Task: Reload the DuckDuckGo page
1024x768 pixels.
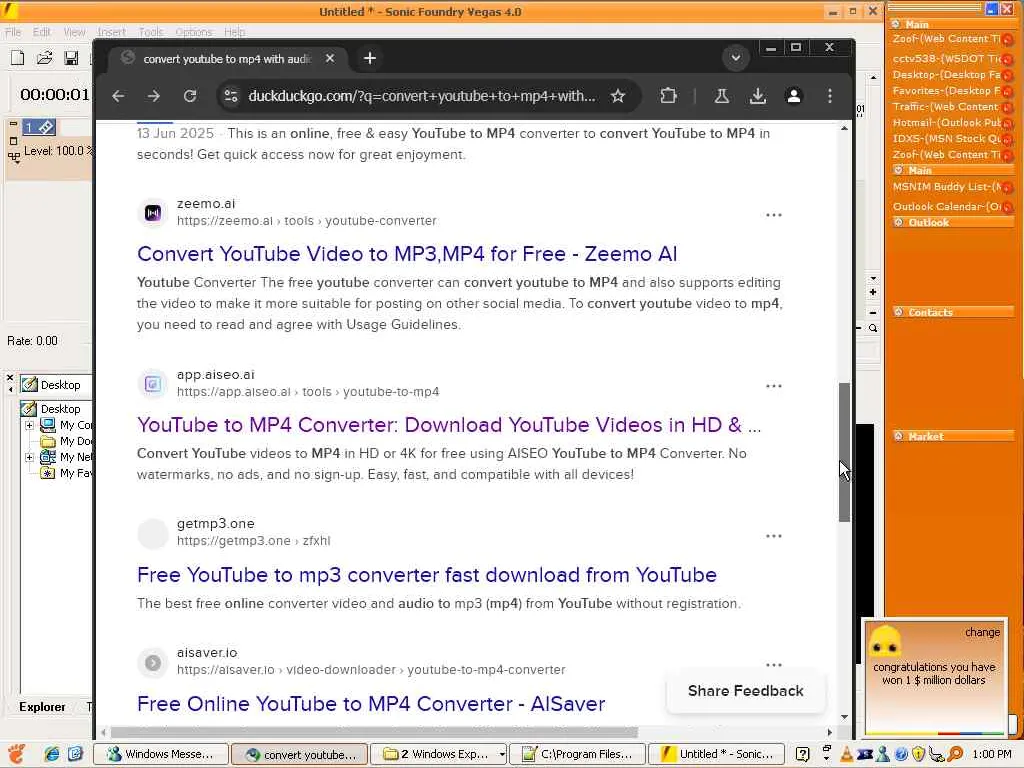Action: (x=190, y=96)
